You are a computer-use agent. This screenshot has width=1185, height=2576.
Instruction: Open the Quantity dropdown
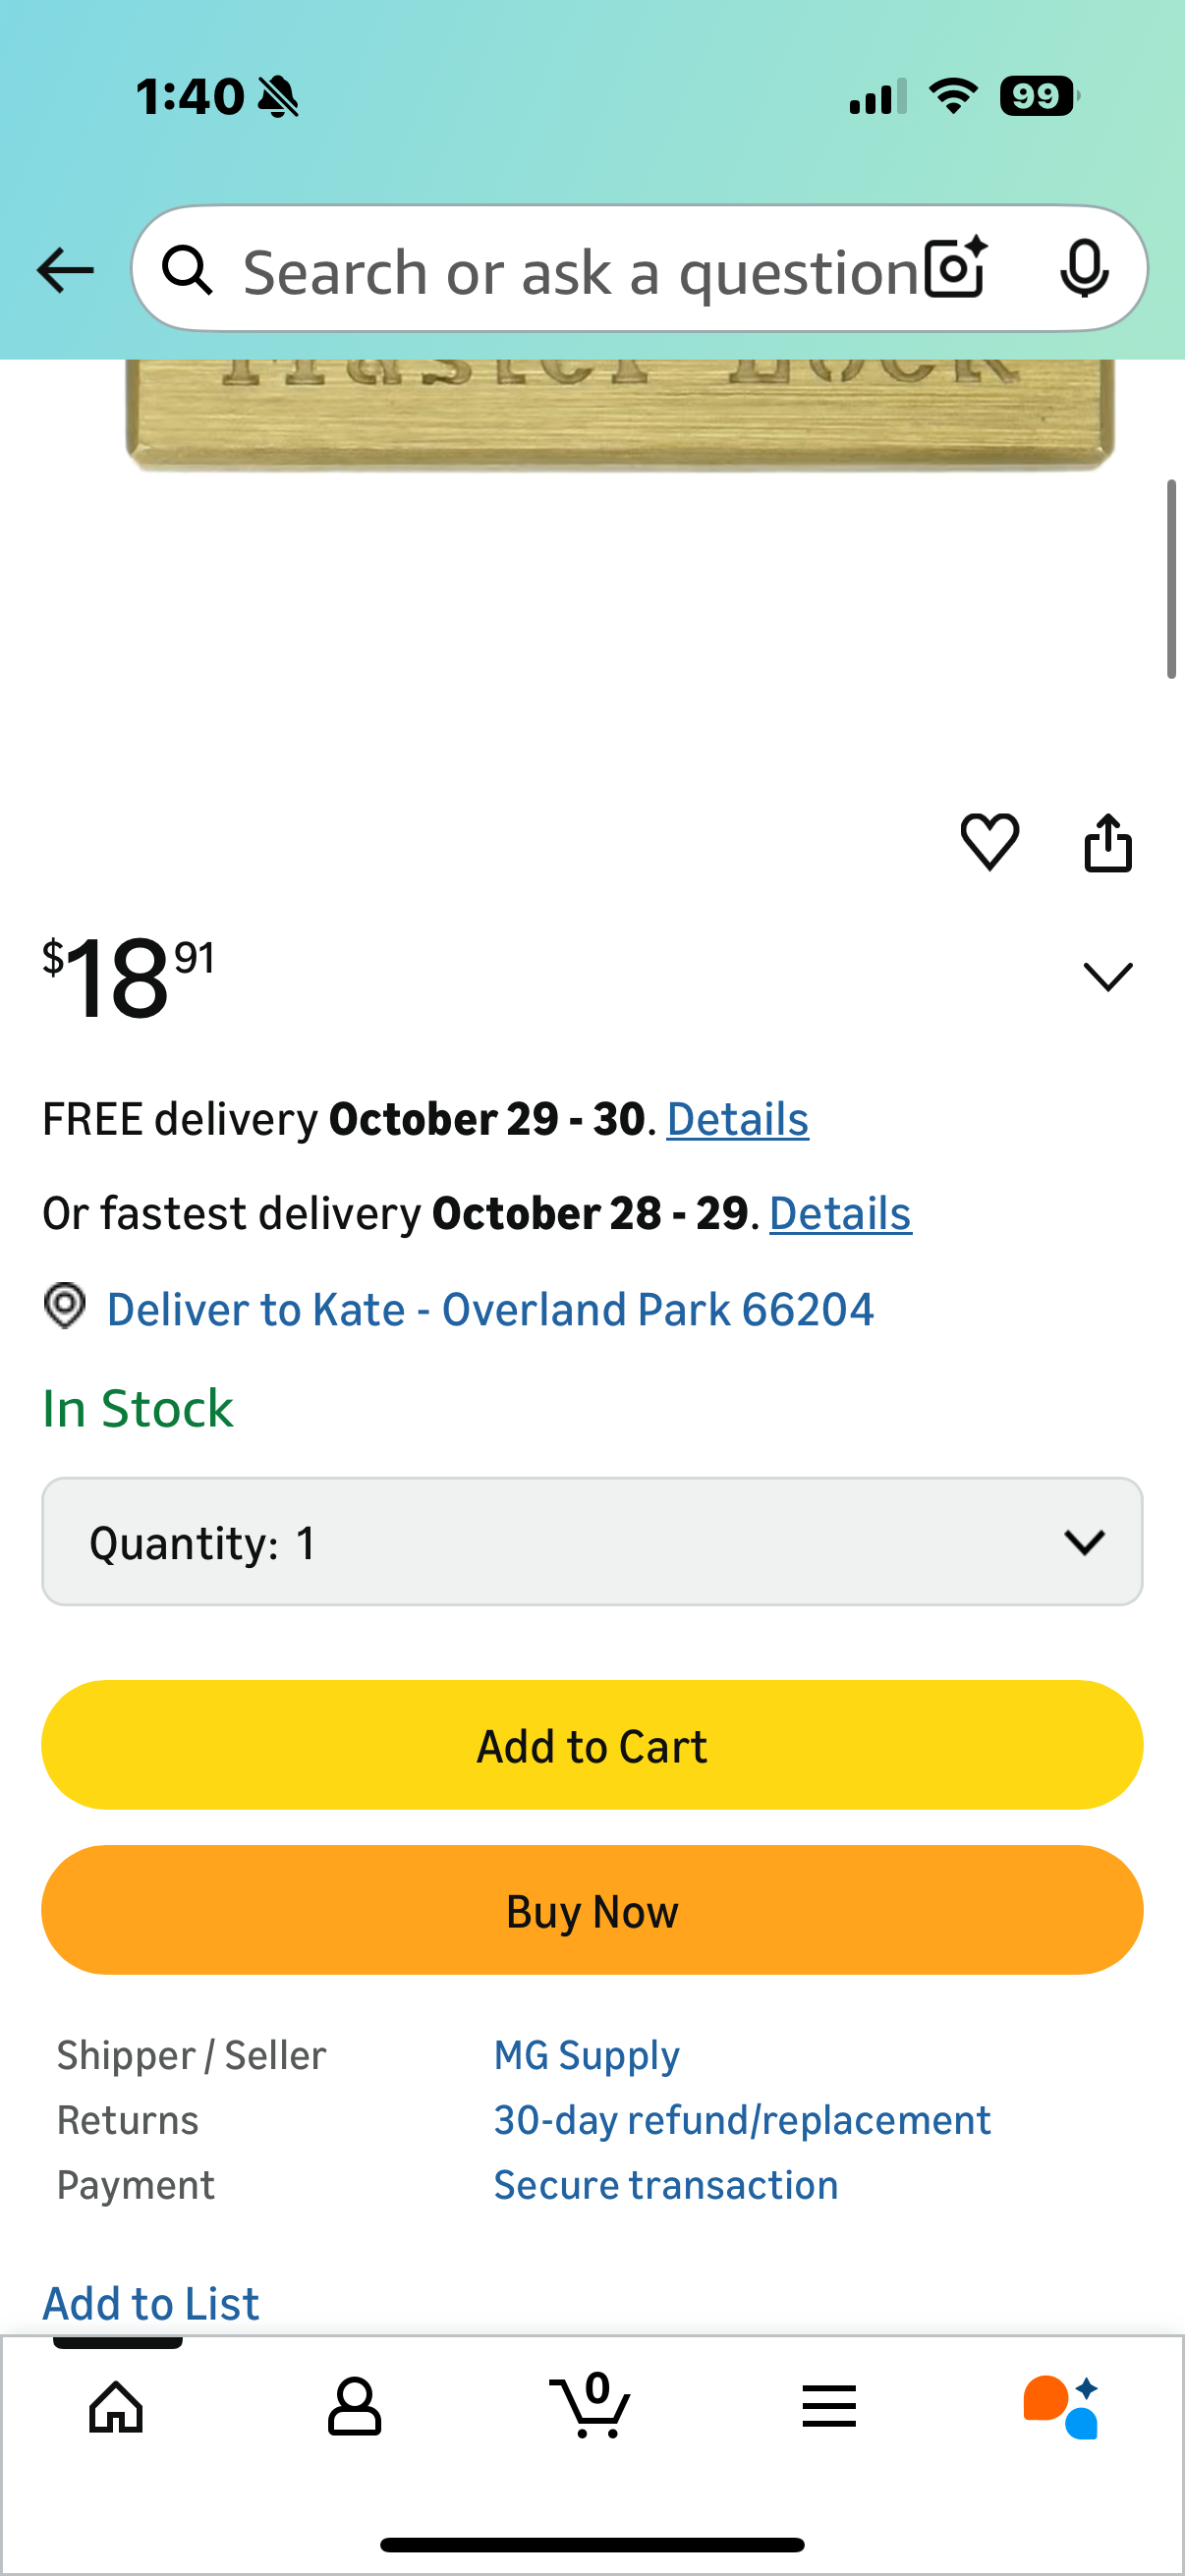592,1541
